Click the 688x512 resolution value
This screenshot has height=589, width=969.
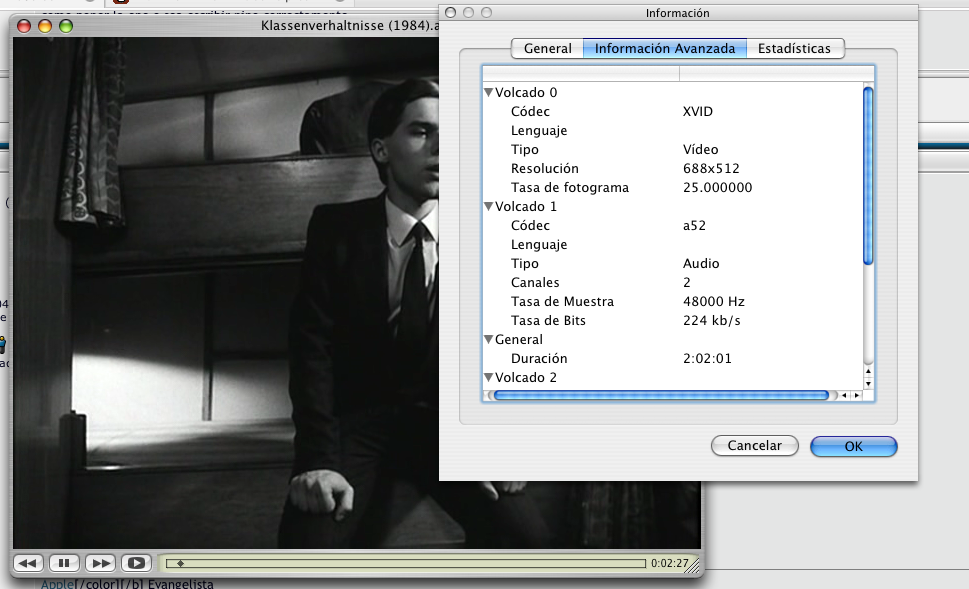(x=711, y=168)
